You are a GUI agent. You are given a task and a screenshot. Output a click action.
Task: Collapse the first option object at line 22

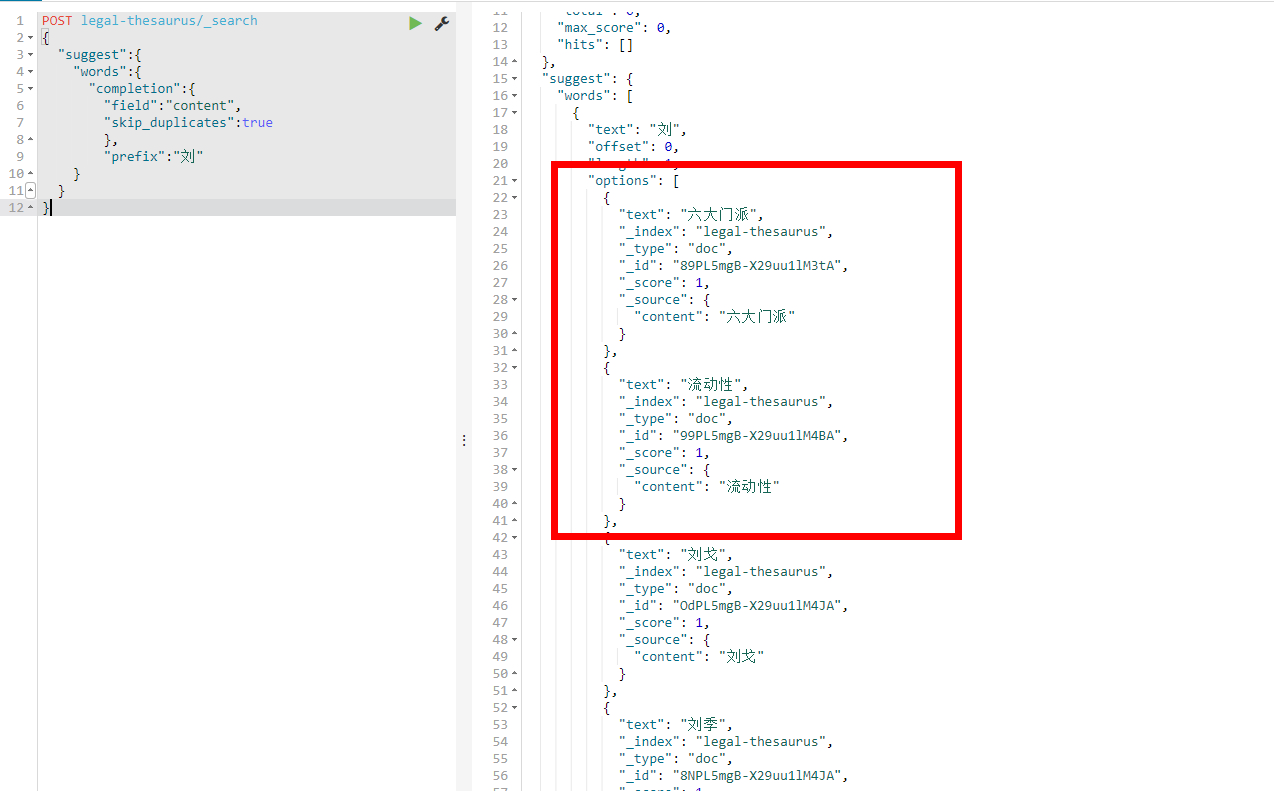[x=514, y=197]
